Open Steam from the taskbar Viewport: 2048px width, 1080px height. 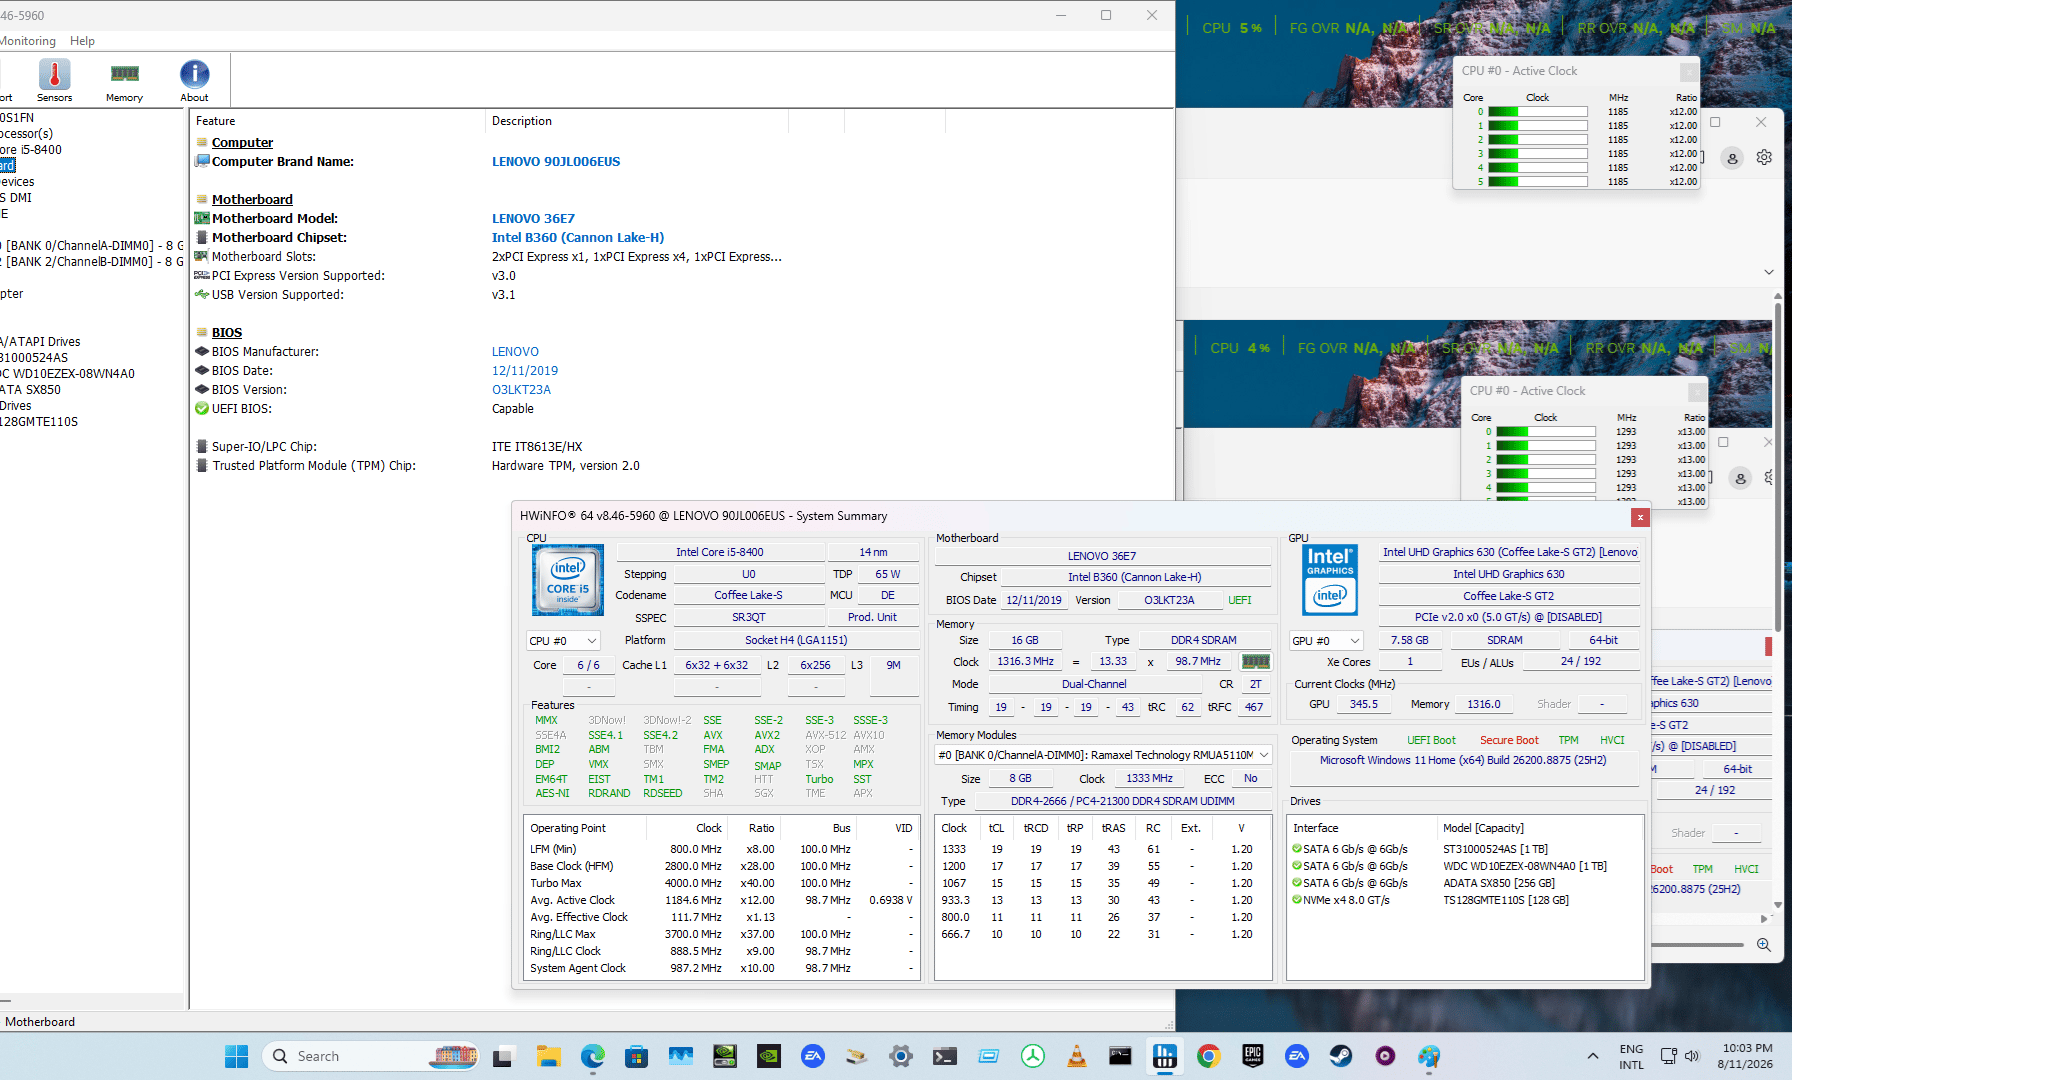click(1340, 1056)
